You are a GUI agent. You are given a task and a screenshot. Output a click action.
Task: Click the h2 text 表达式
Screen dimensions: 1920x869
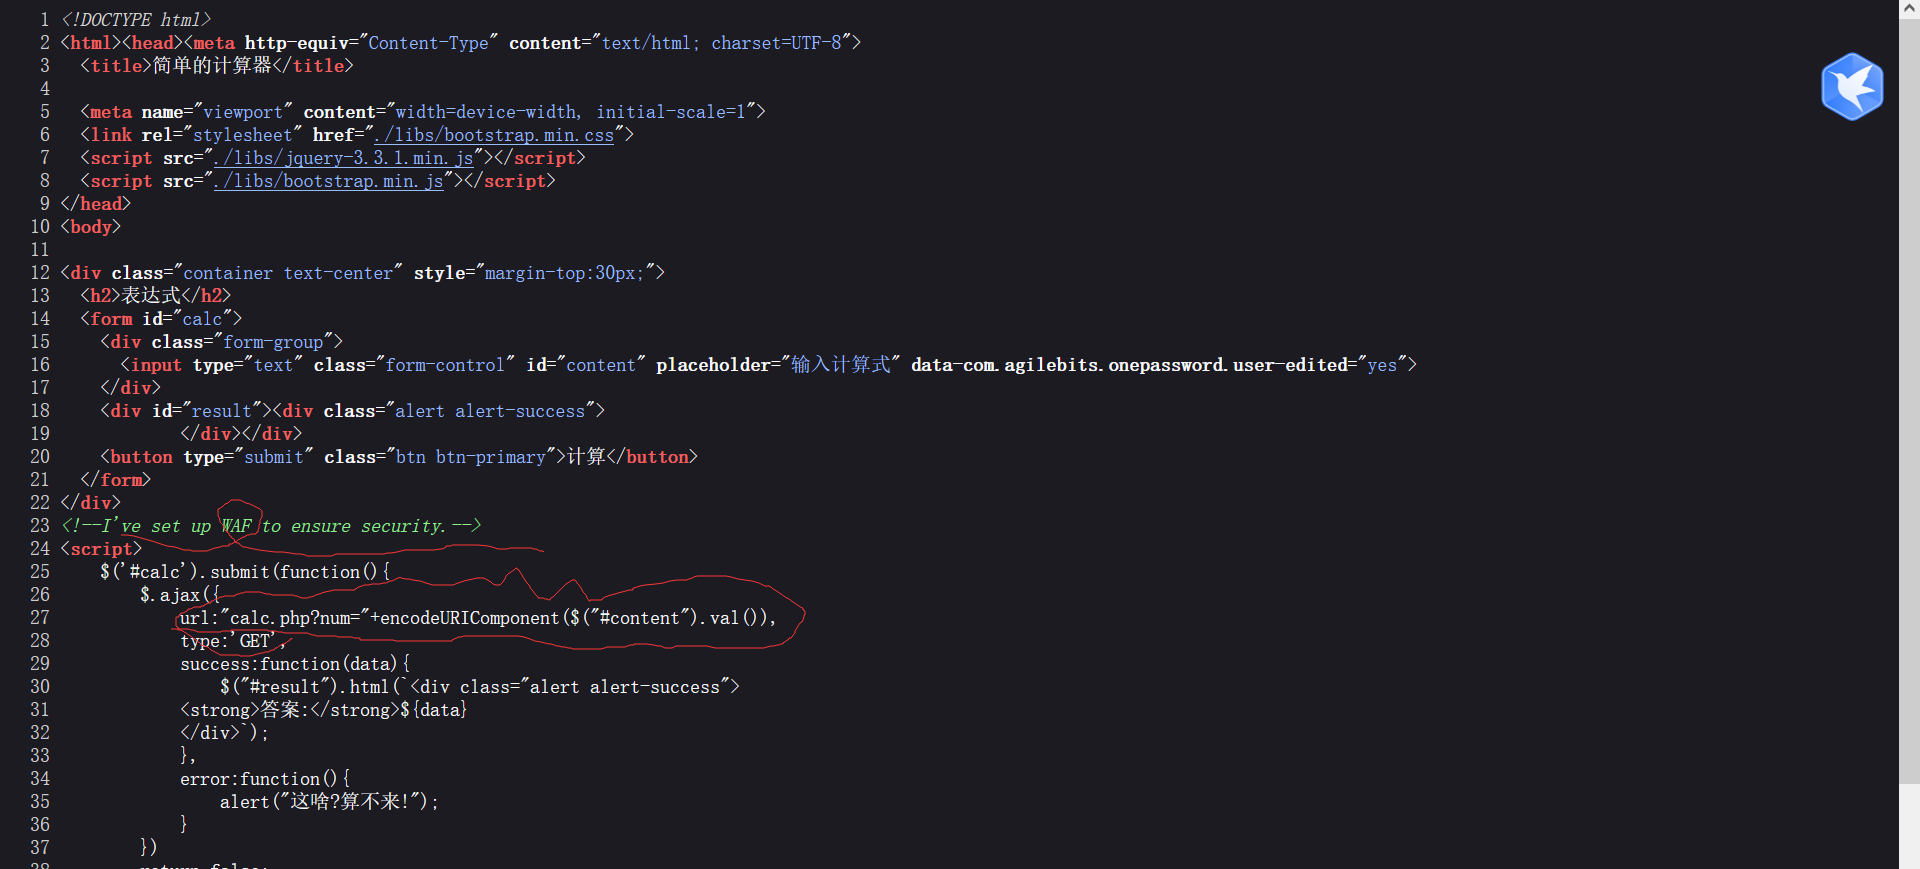pos(151,296)
